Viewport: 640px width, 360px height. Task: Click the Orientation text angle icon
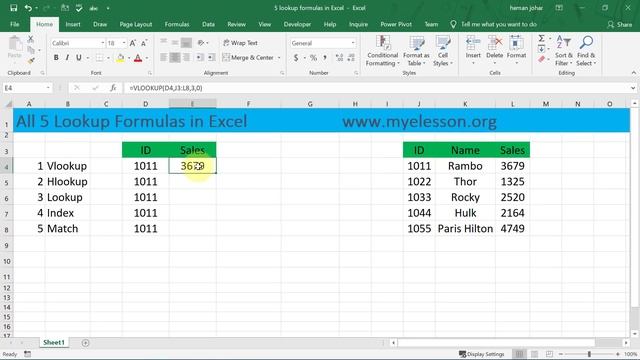(x=201, y=43)
